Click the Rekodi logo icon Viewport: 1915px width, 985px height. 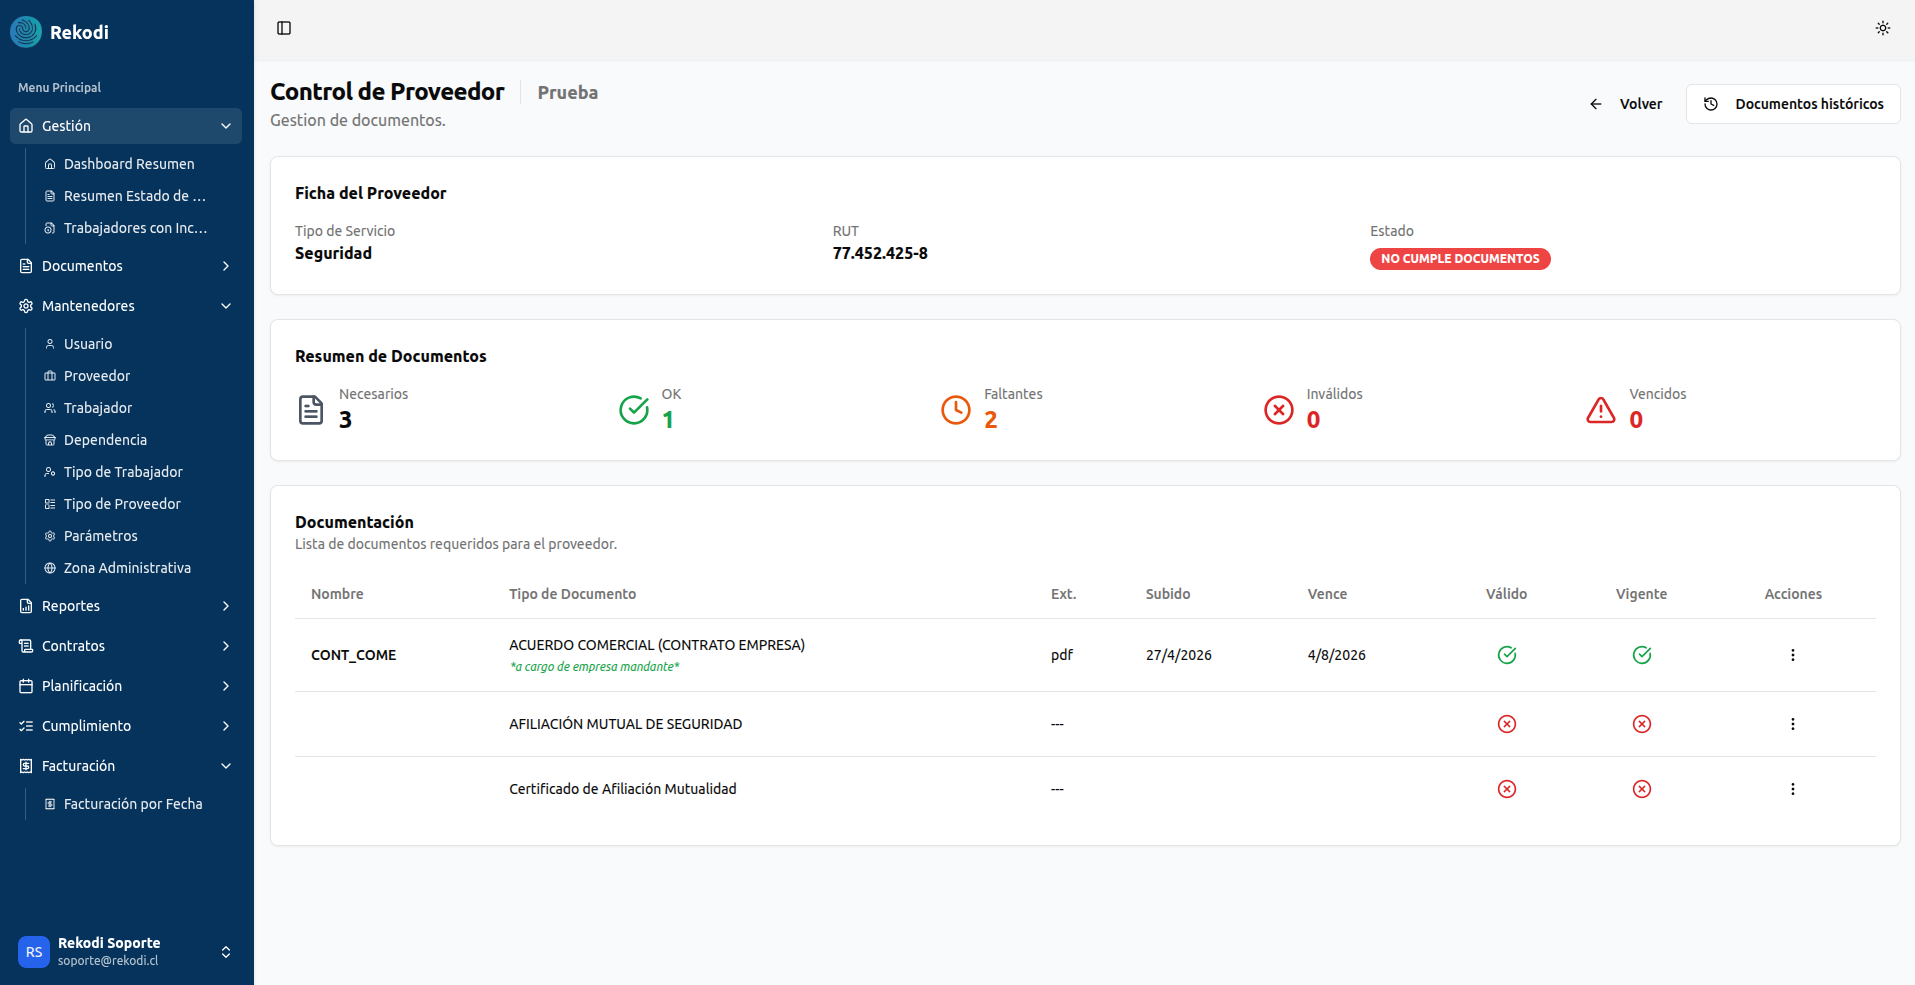[x=26, y=32]
